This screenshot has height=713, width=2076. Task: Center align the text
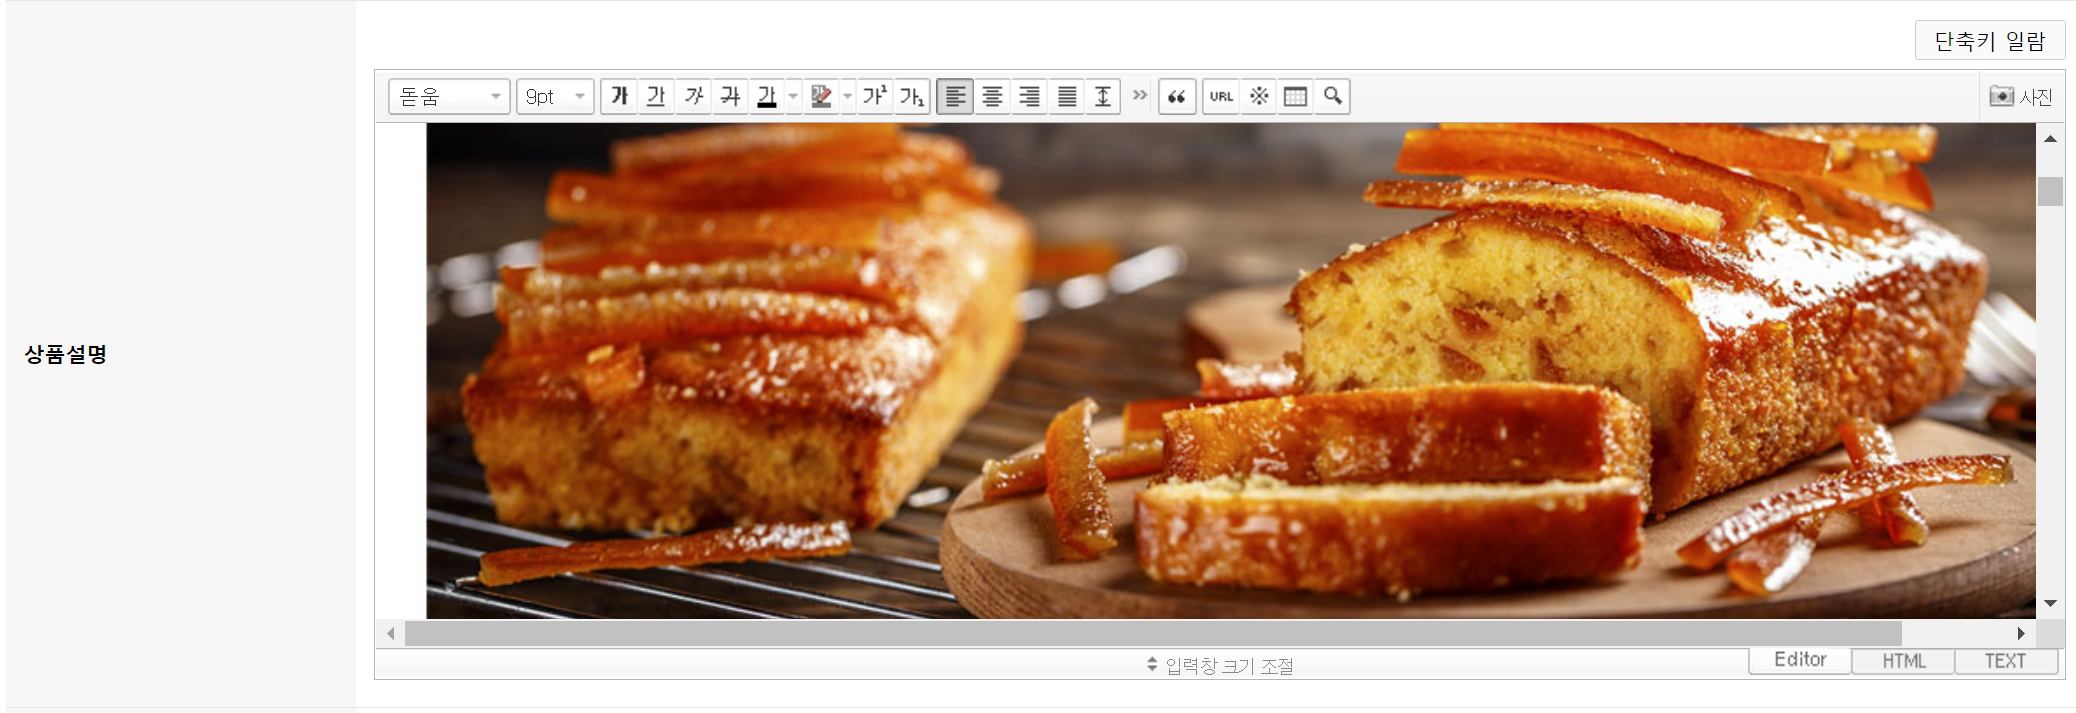pos(992,96)
